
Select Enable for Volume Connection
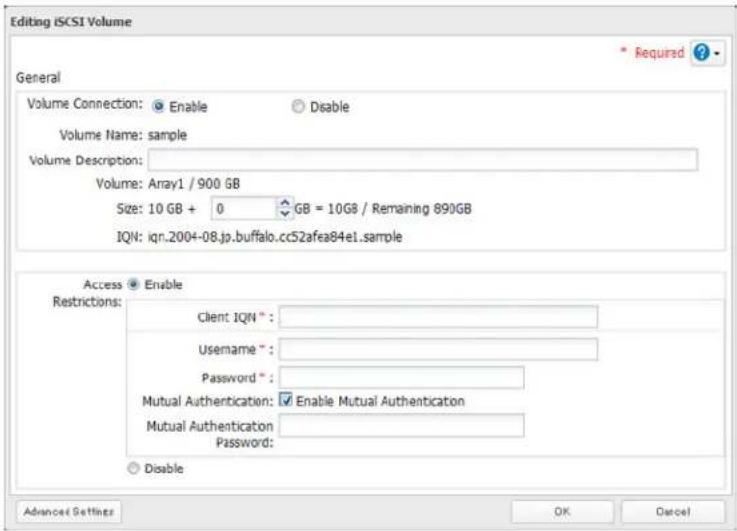tap(158, 107)
